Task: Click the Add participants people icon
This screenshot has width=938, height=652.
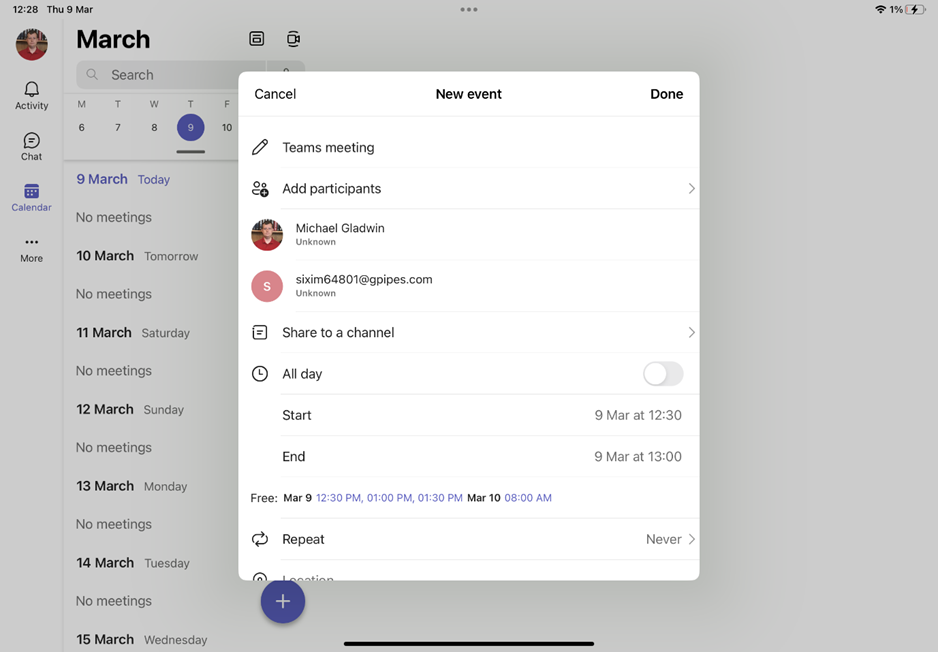Action: [260, 188]
